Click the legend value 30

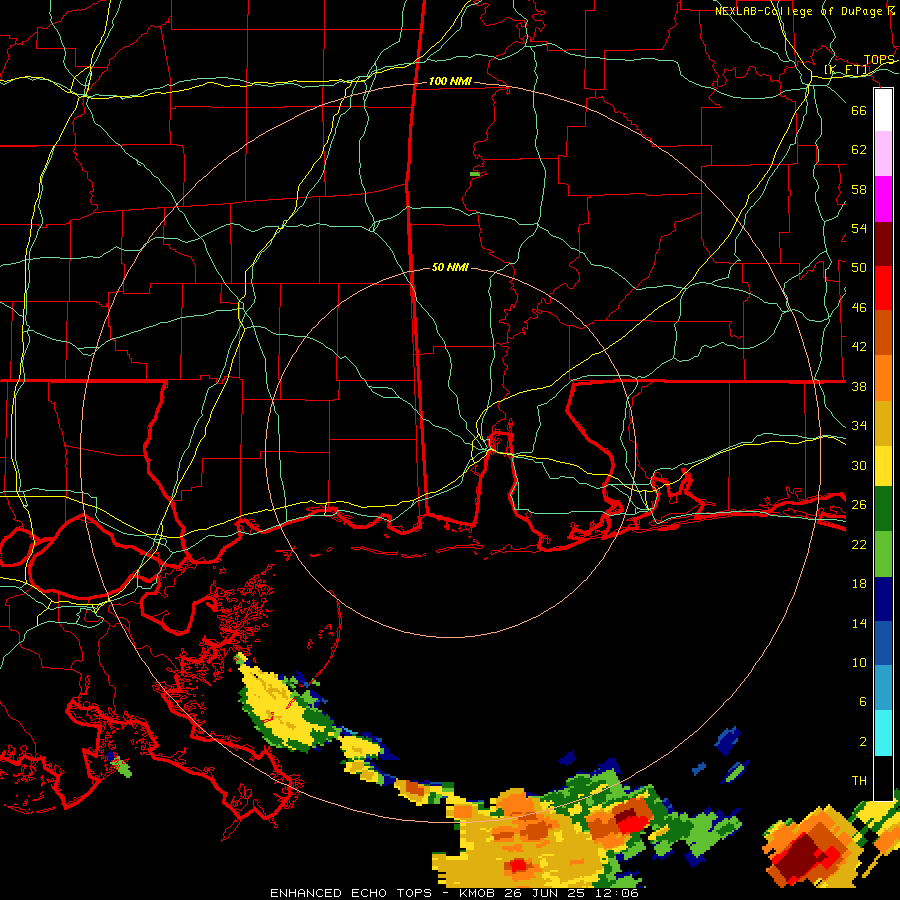(859, 465)
